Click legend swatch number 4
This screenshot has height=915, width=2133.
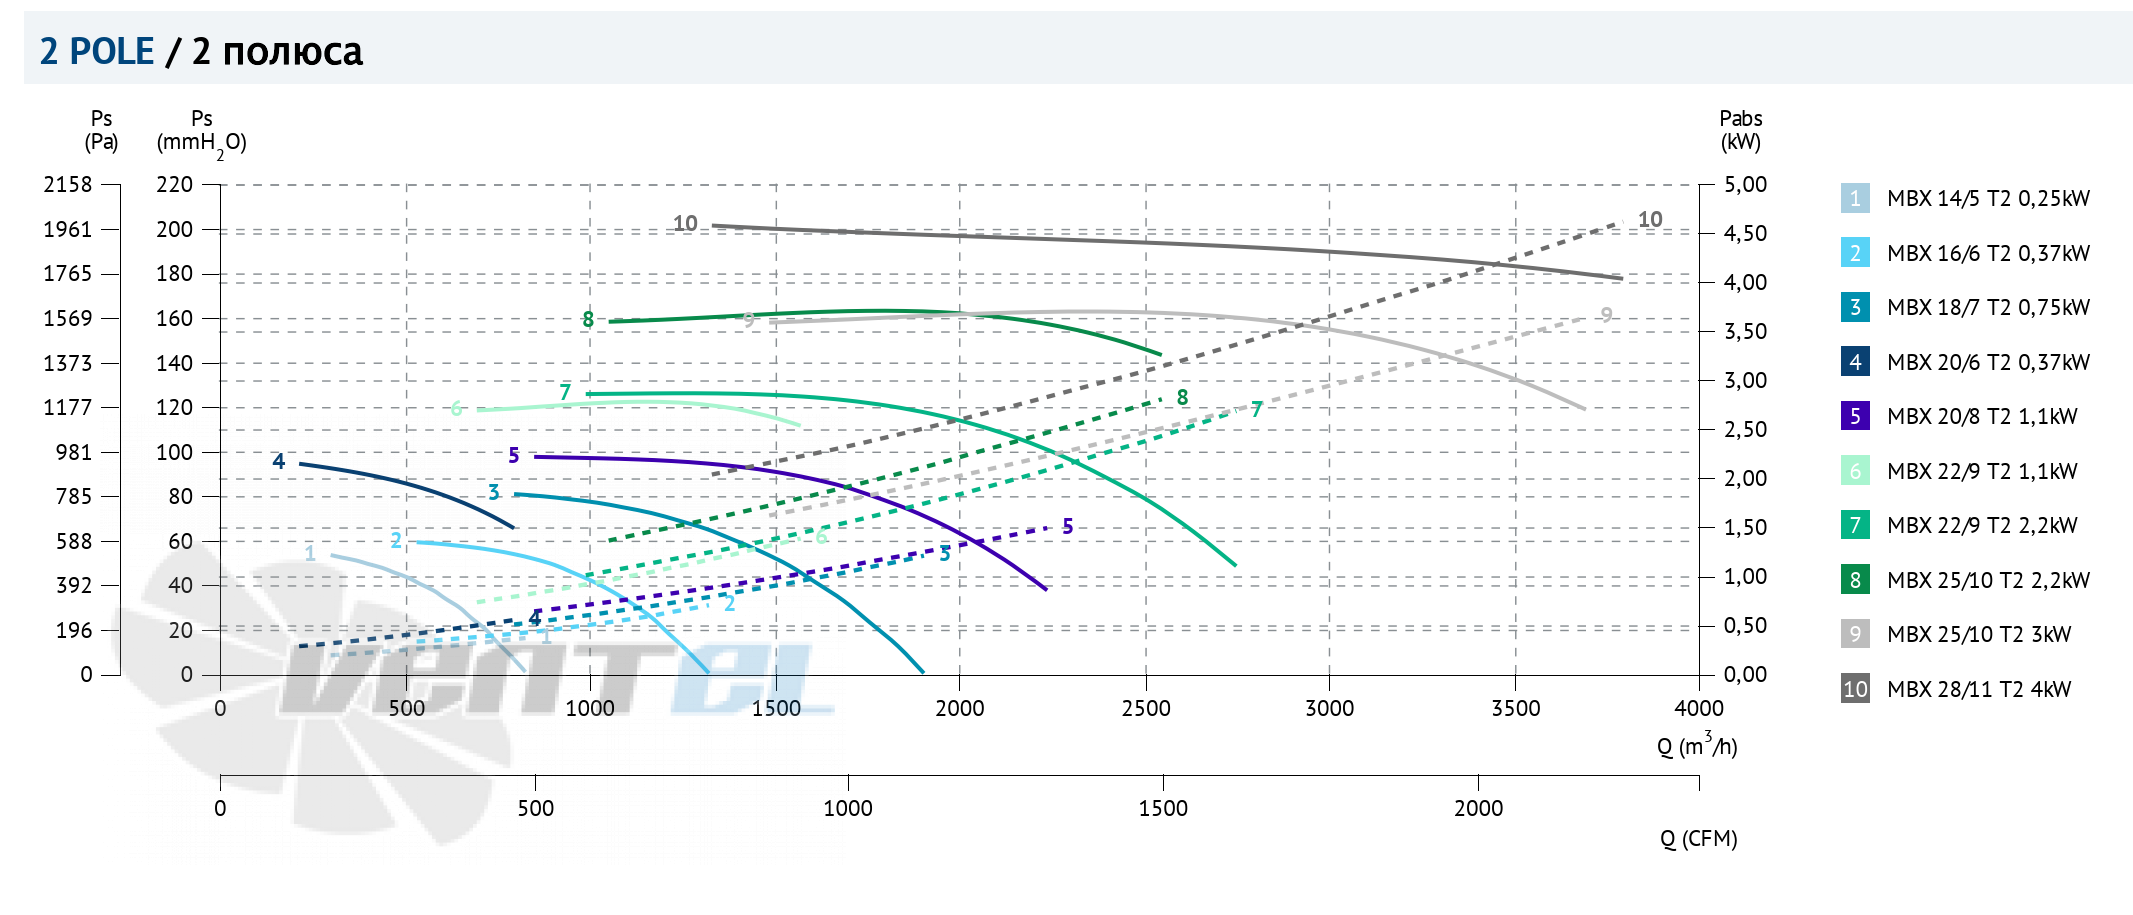1855,362
